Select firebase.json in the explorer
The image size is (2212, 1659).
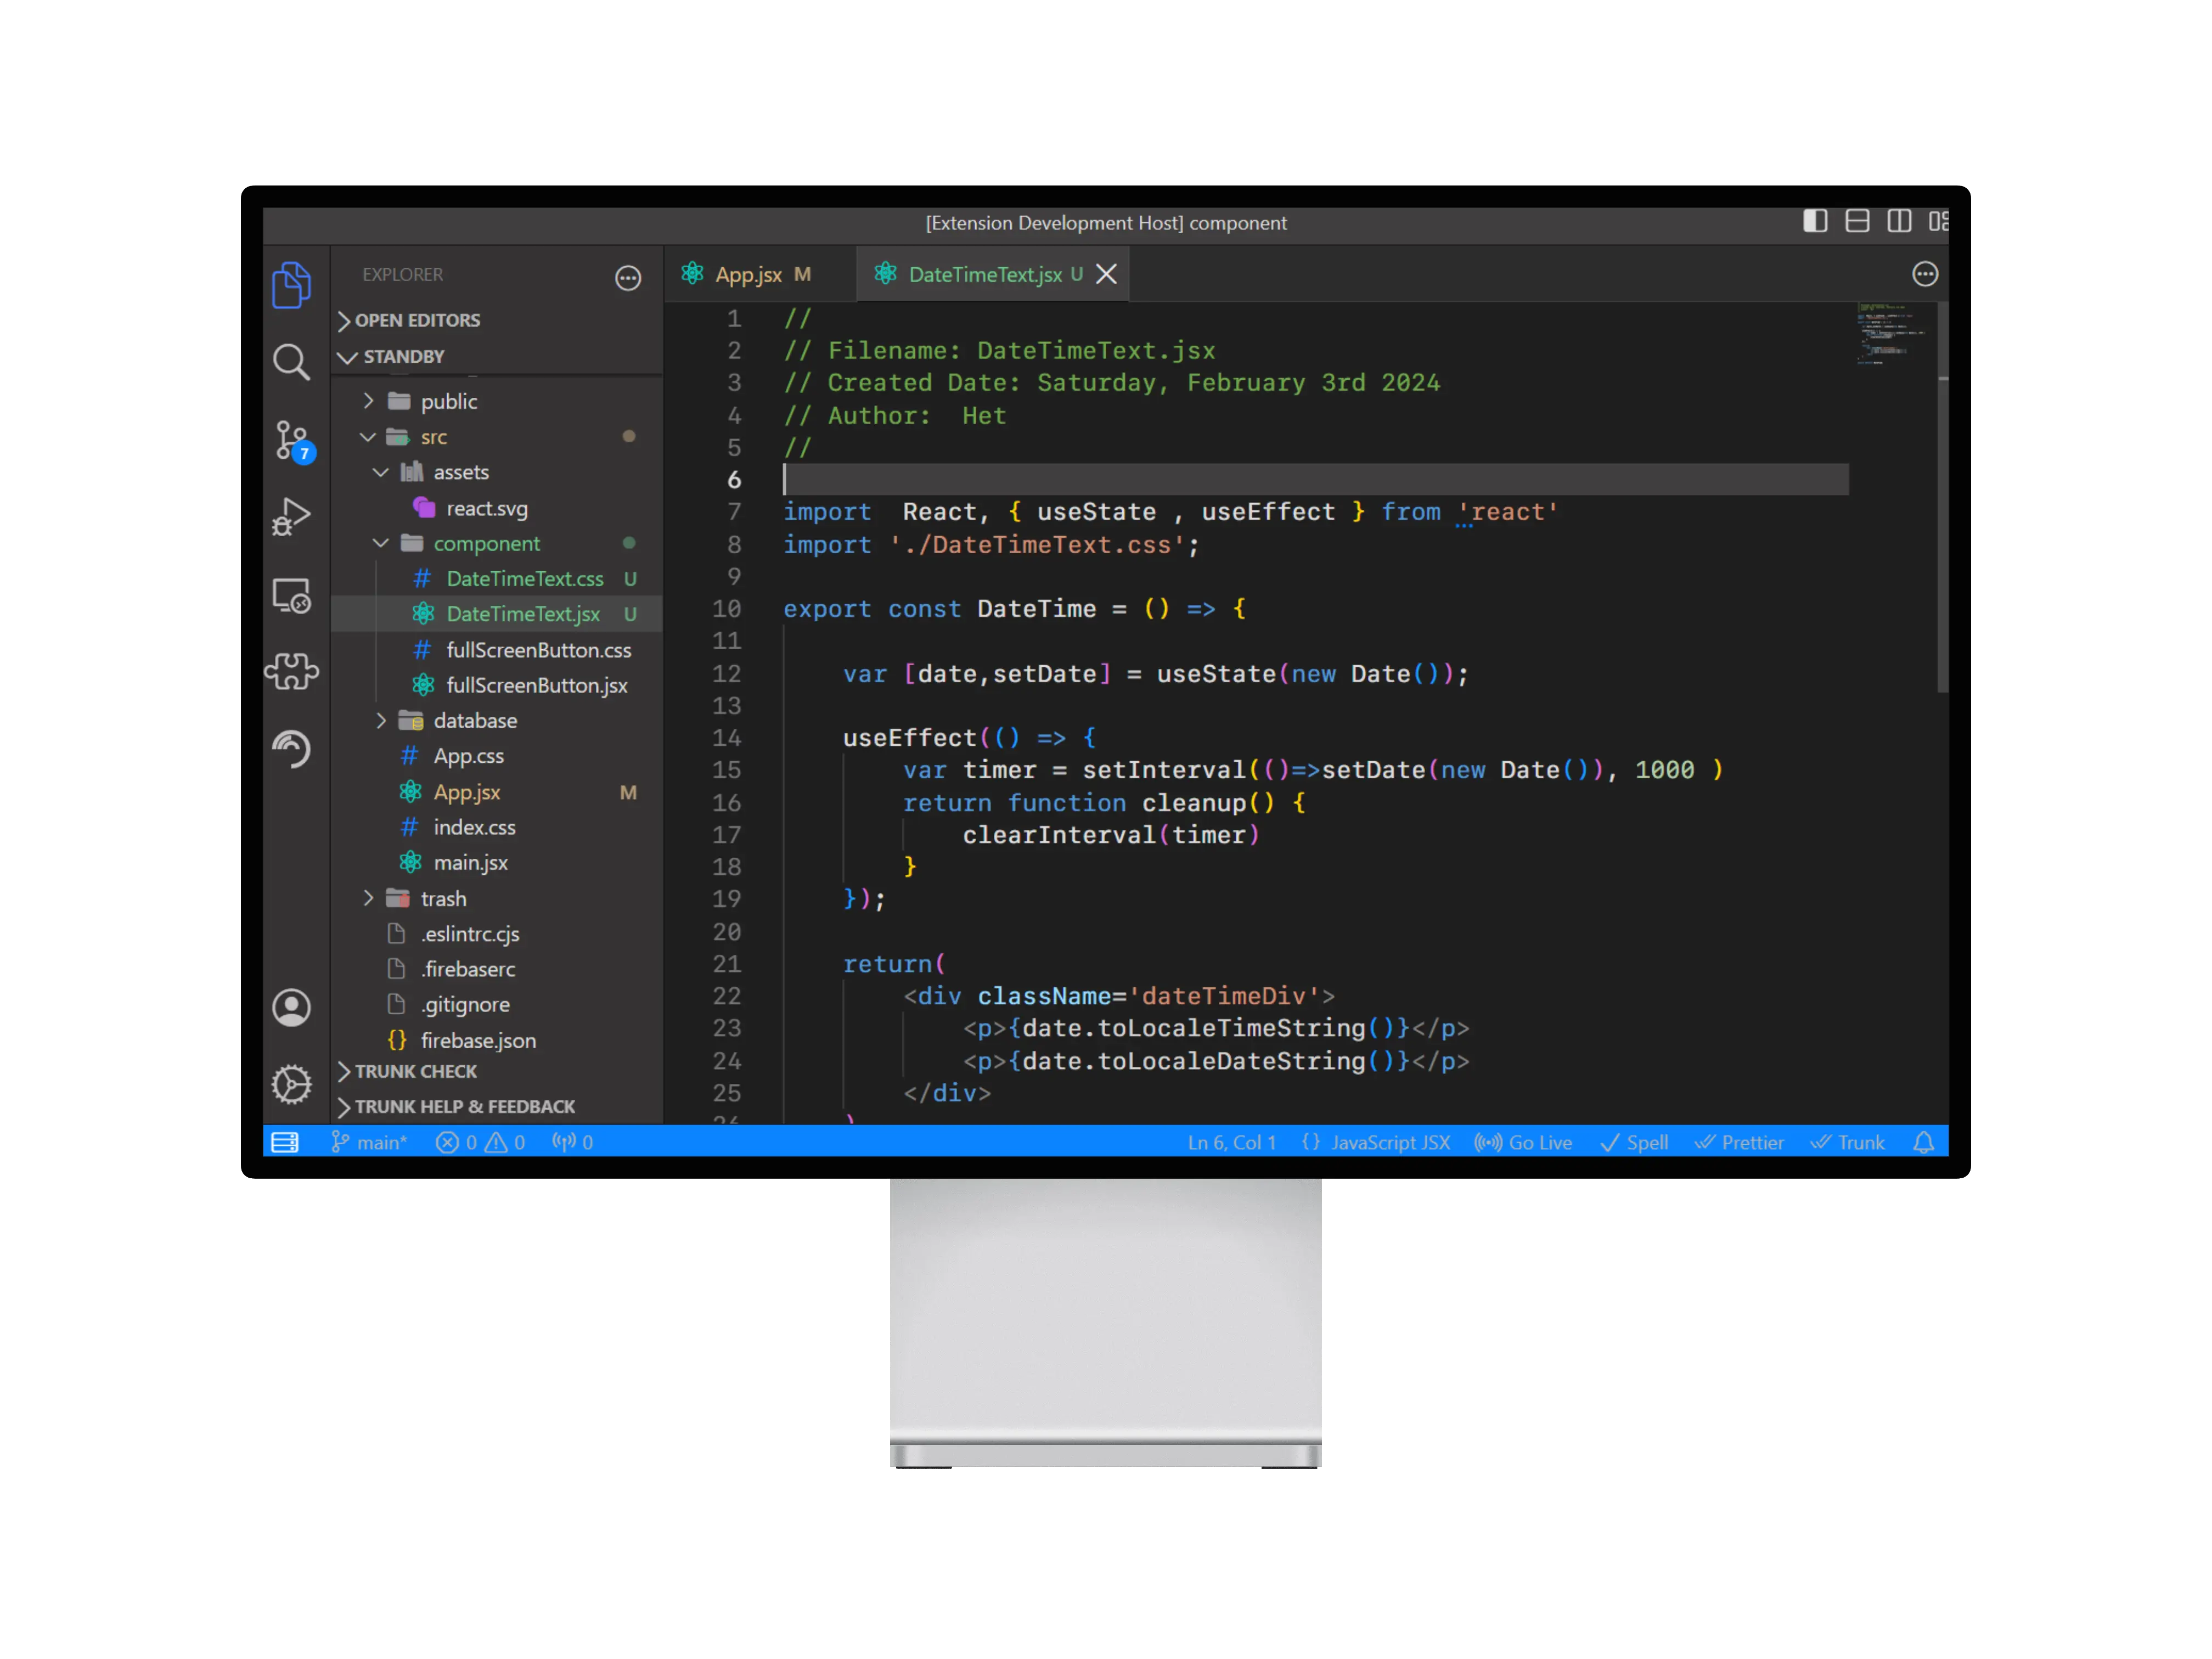[479, 1040]
